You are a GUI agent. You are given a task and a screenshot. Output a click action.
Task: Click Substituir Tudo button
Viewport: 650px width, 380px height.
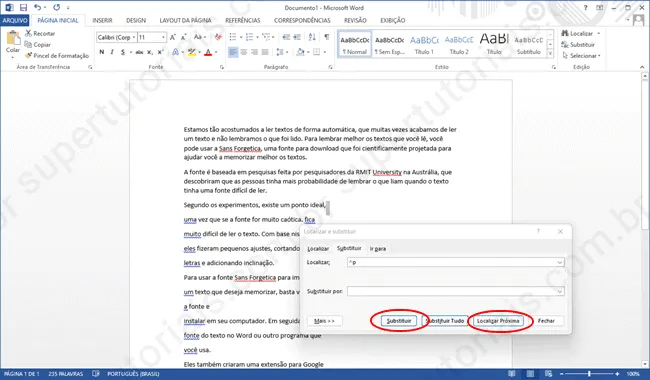point(445,321)
